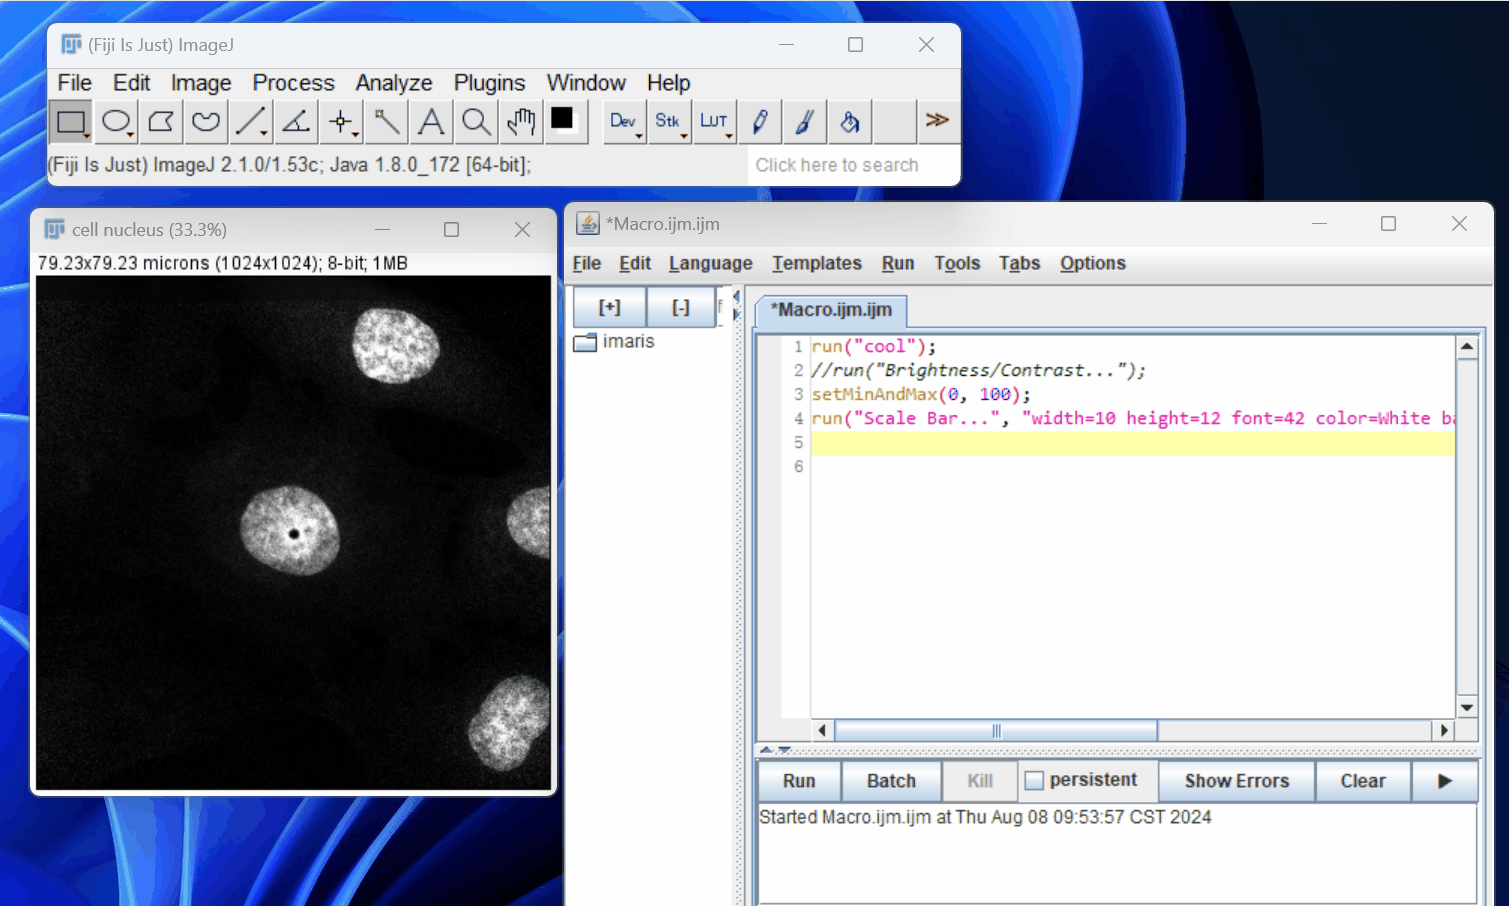Click the commented Brightness/Contrast line
This screenshot has width=1509, height=906.
coord(978,371)
